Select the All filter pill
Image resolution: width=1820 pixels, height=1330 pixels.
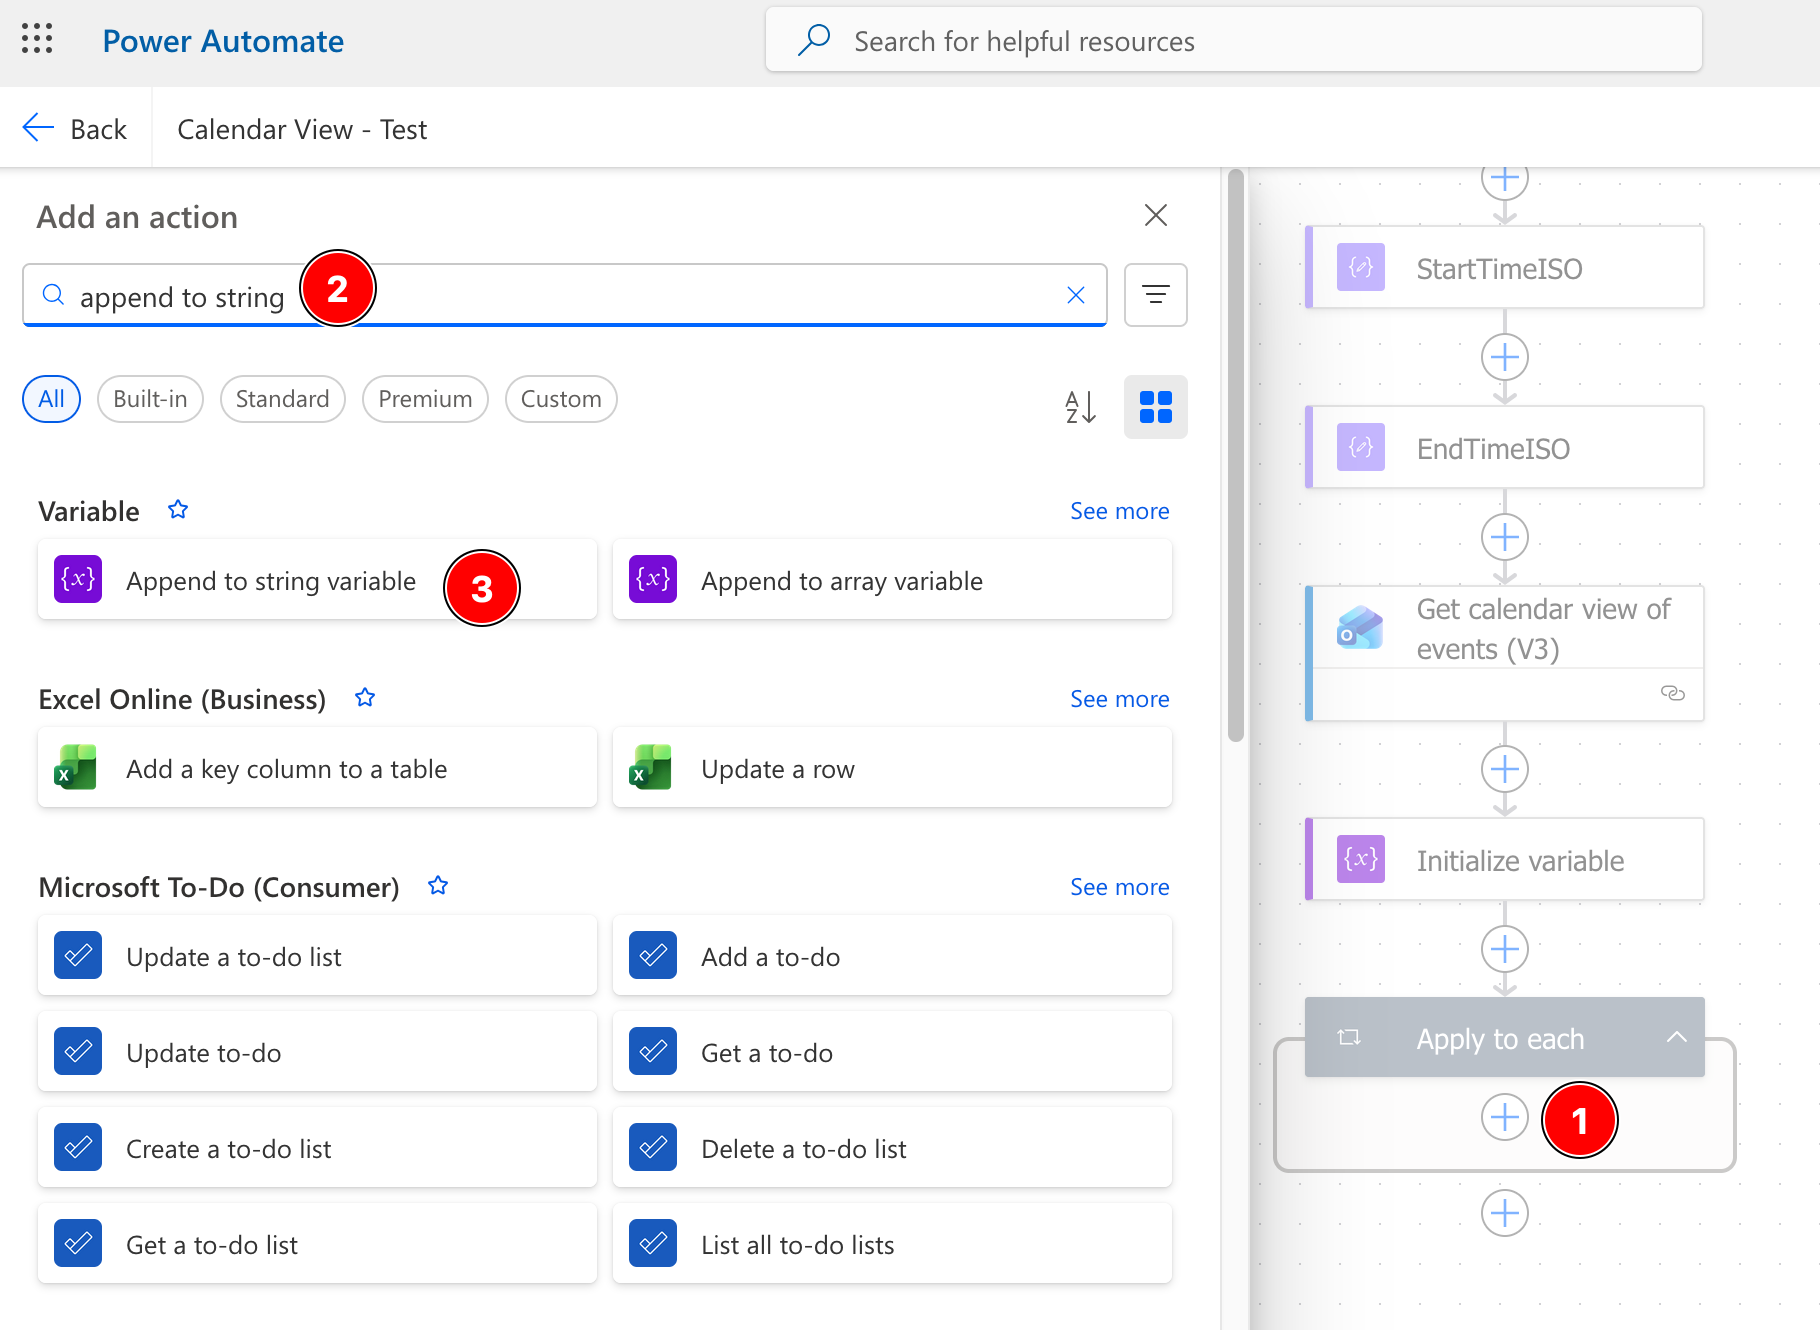pyautogui.click(x=51, y=399)
